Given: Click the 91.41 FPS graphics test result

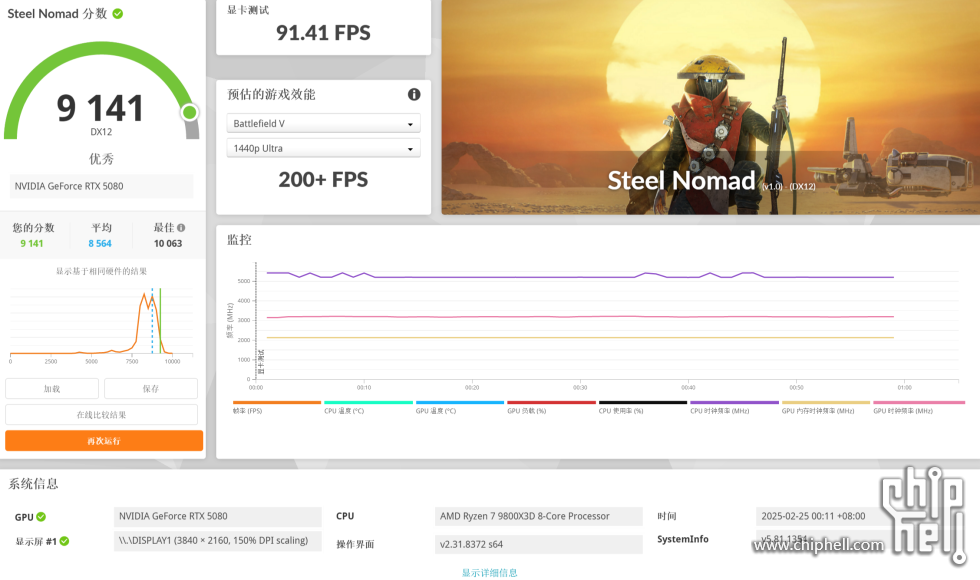Looking at the screenshot, I should [x=323, y=32].
